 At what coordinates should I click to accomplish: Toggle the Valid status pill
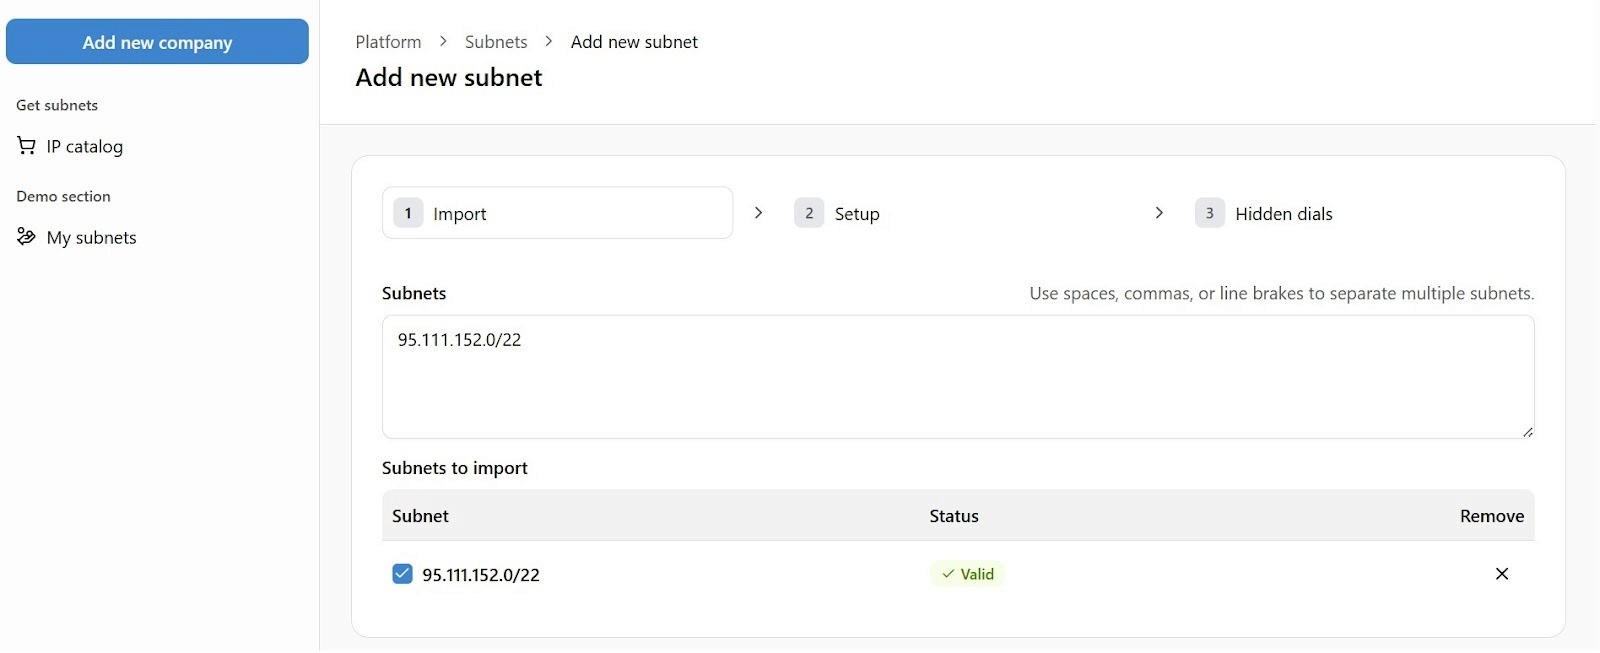[966, 574]
